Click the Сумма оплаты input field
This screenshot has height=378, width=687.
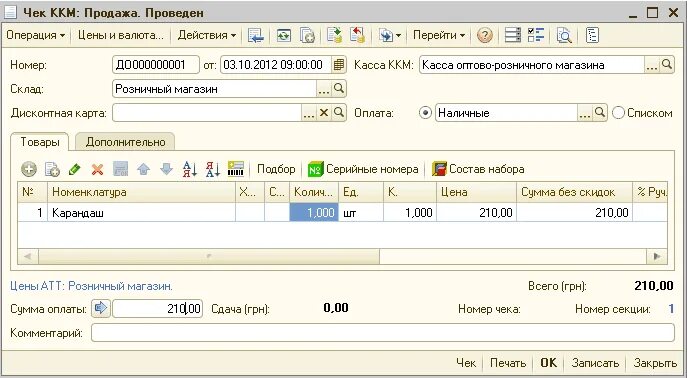coord(158,309)
